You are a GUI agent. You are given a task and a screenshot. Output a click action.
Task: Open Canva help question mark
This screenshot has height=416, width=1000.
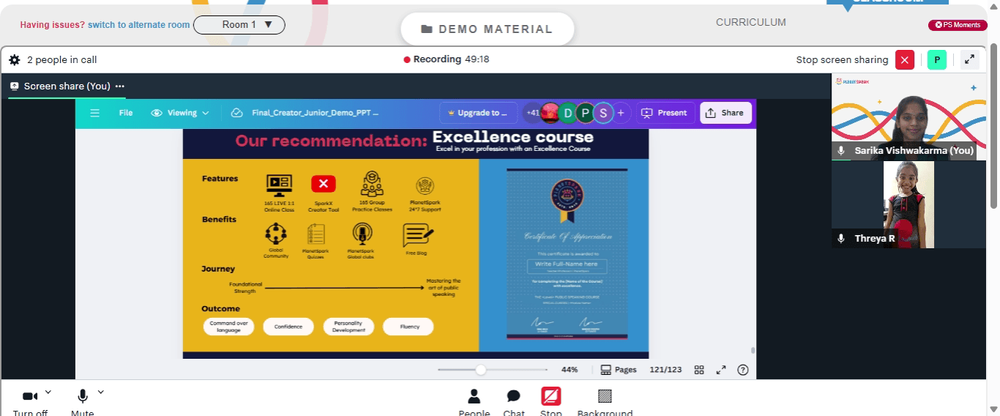point(742,370)
